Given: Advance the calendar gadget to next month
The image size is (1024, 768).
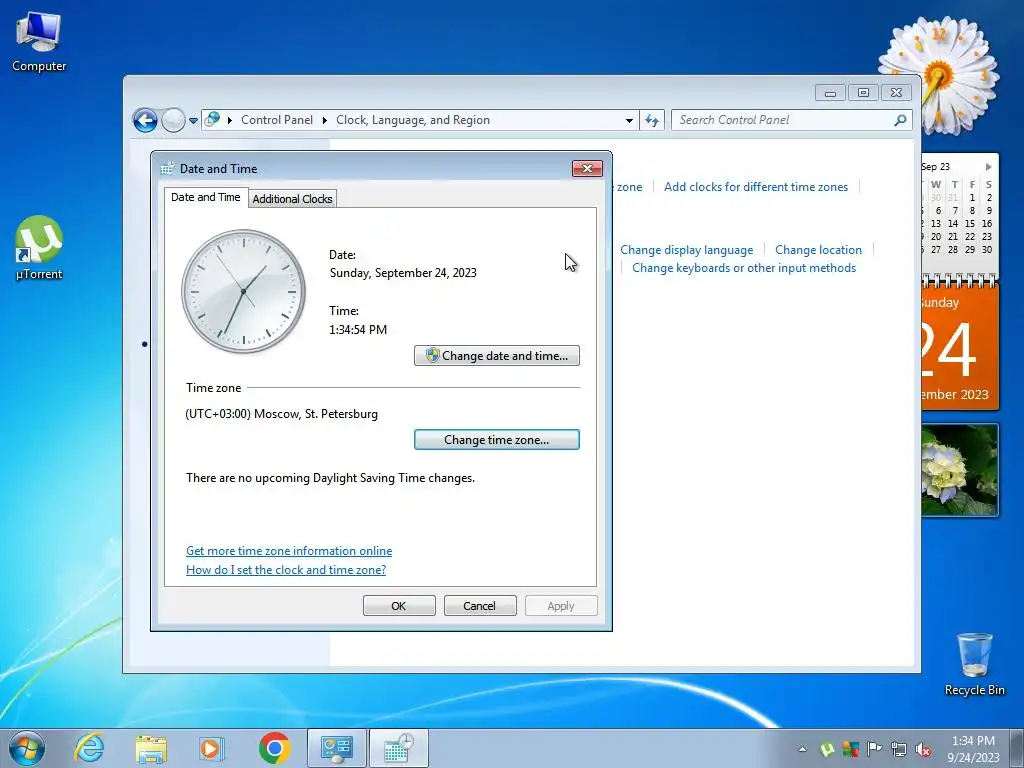Looking at the screenshot, I should [988, 167].
